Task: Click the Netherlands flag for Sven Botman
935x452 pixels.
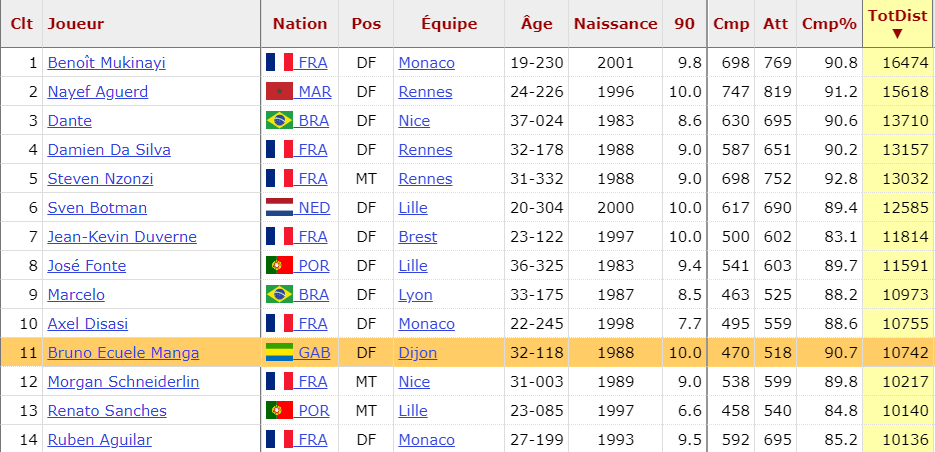Action: (x=279, y=208)
